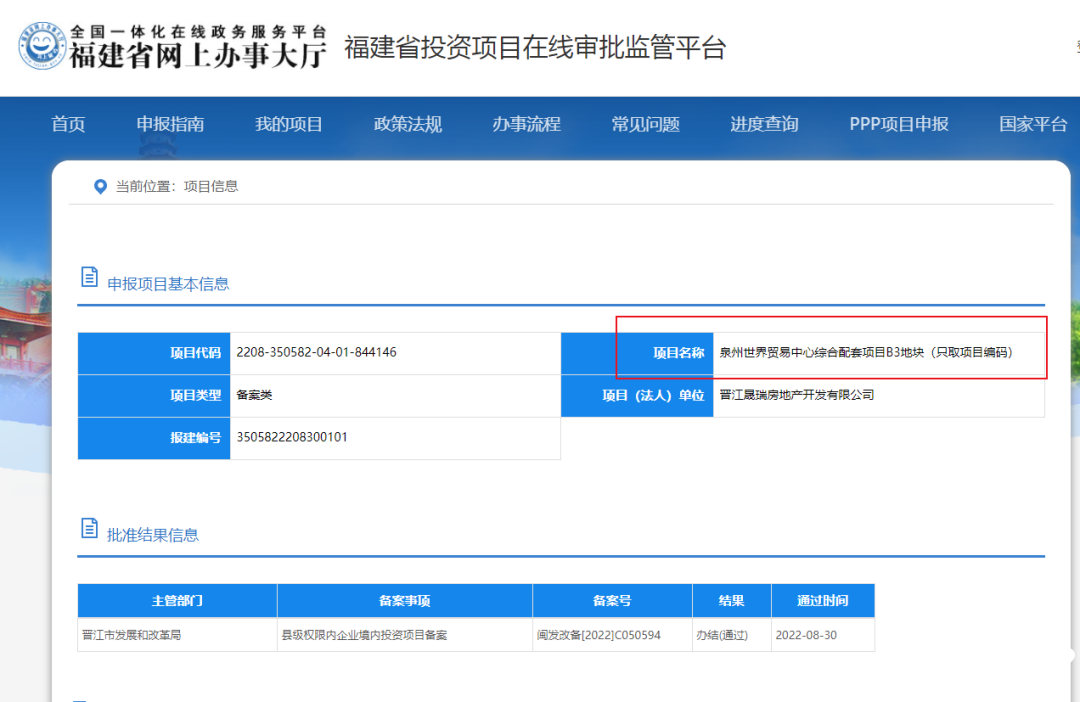This screenshot has height=702, width=1080.
Task: Click the 项目名称 label cell
Action: (x=637, y=353)
